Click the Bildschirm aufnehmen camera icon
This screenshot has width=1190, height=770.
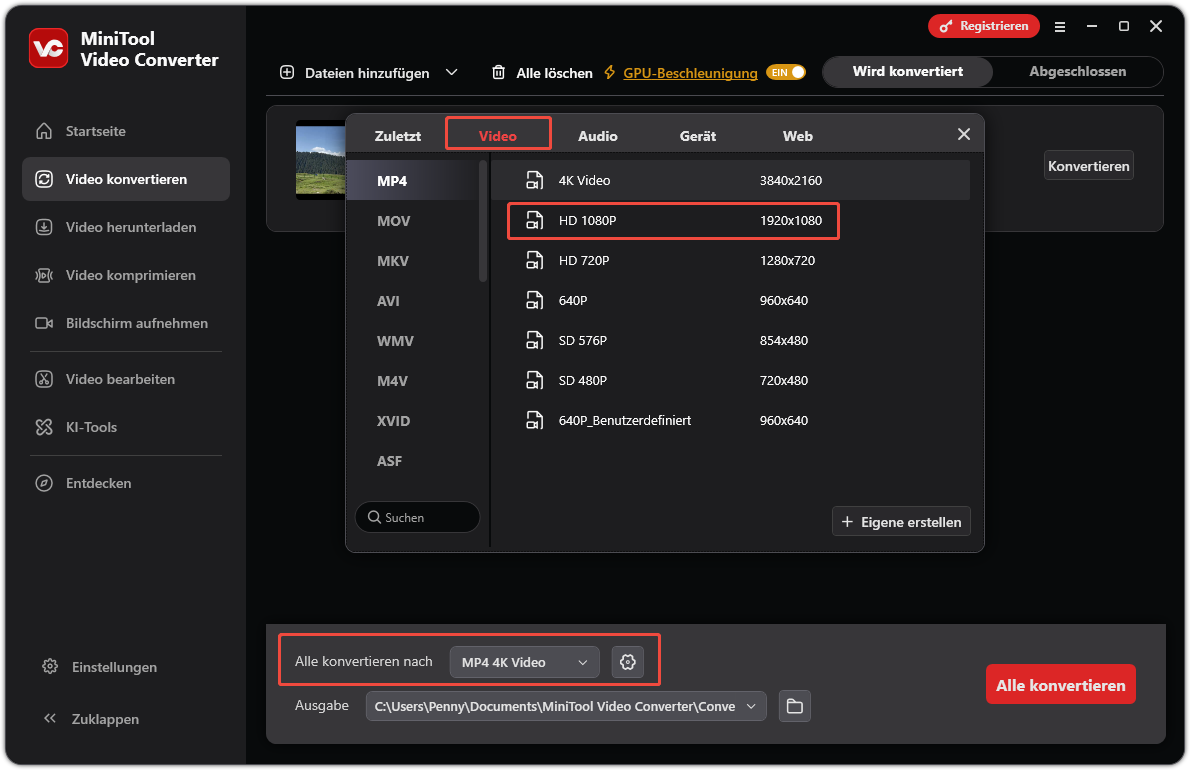[44, 323]
